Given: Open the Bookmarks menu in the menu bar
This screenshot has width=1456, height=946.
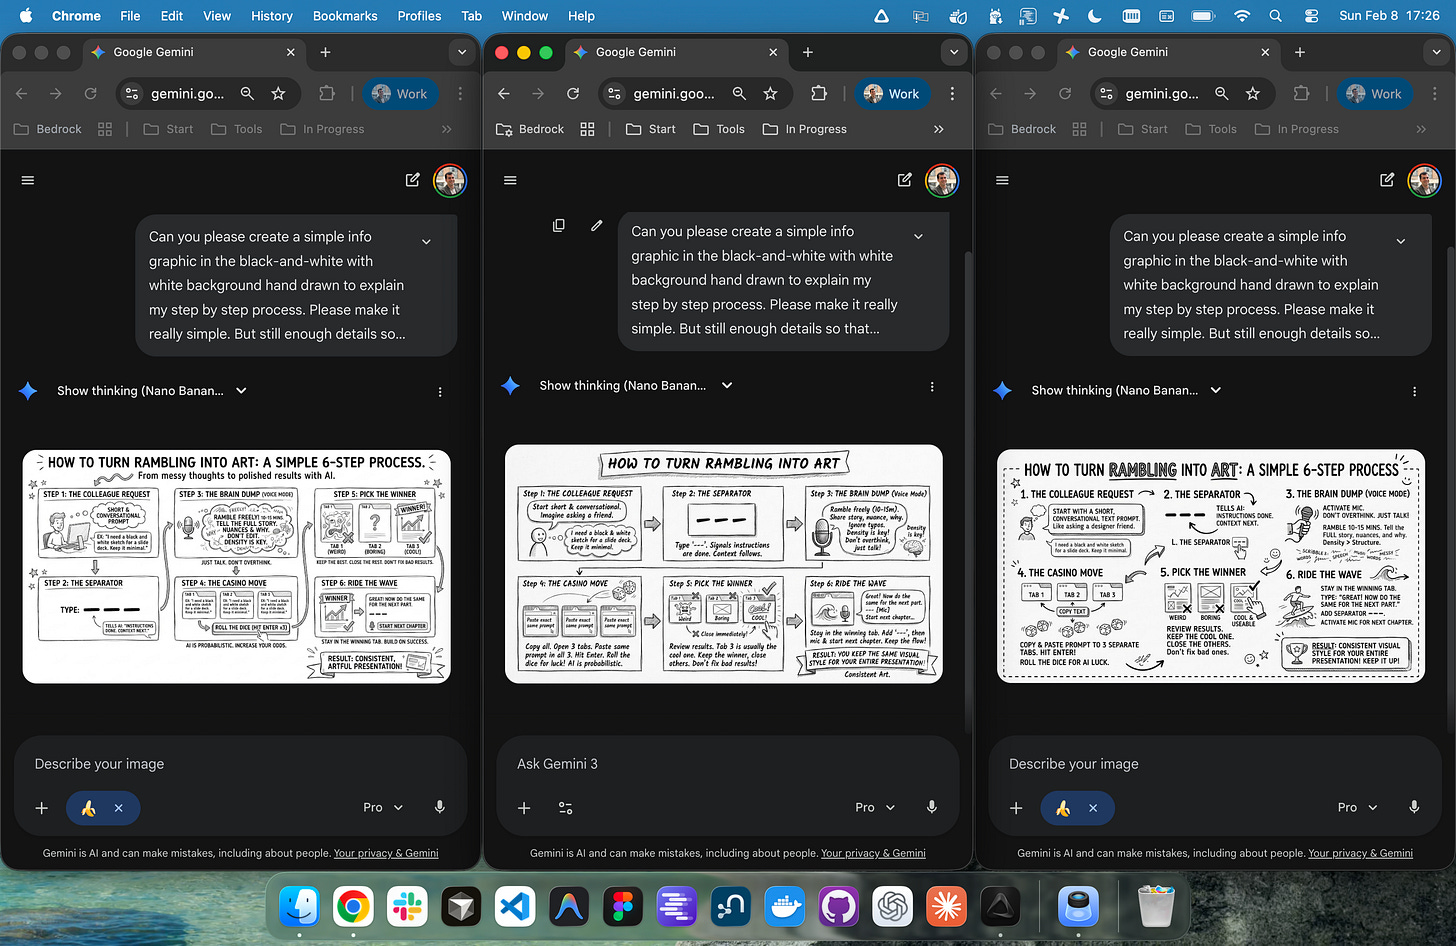Looking at the screenshot, I should point(344,15).
